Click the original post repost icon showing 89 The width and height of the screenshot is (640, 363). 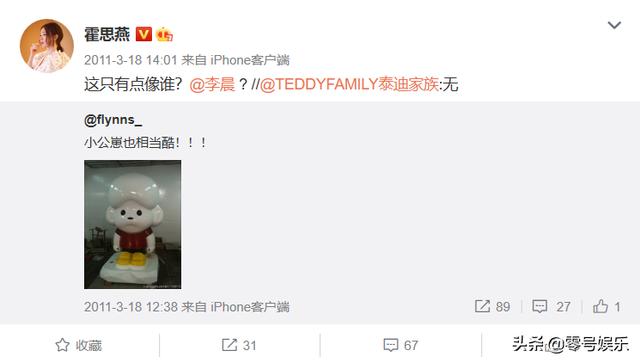pyautogui.click(x=482, y=306)
